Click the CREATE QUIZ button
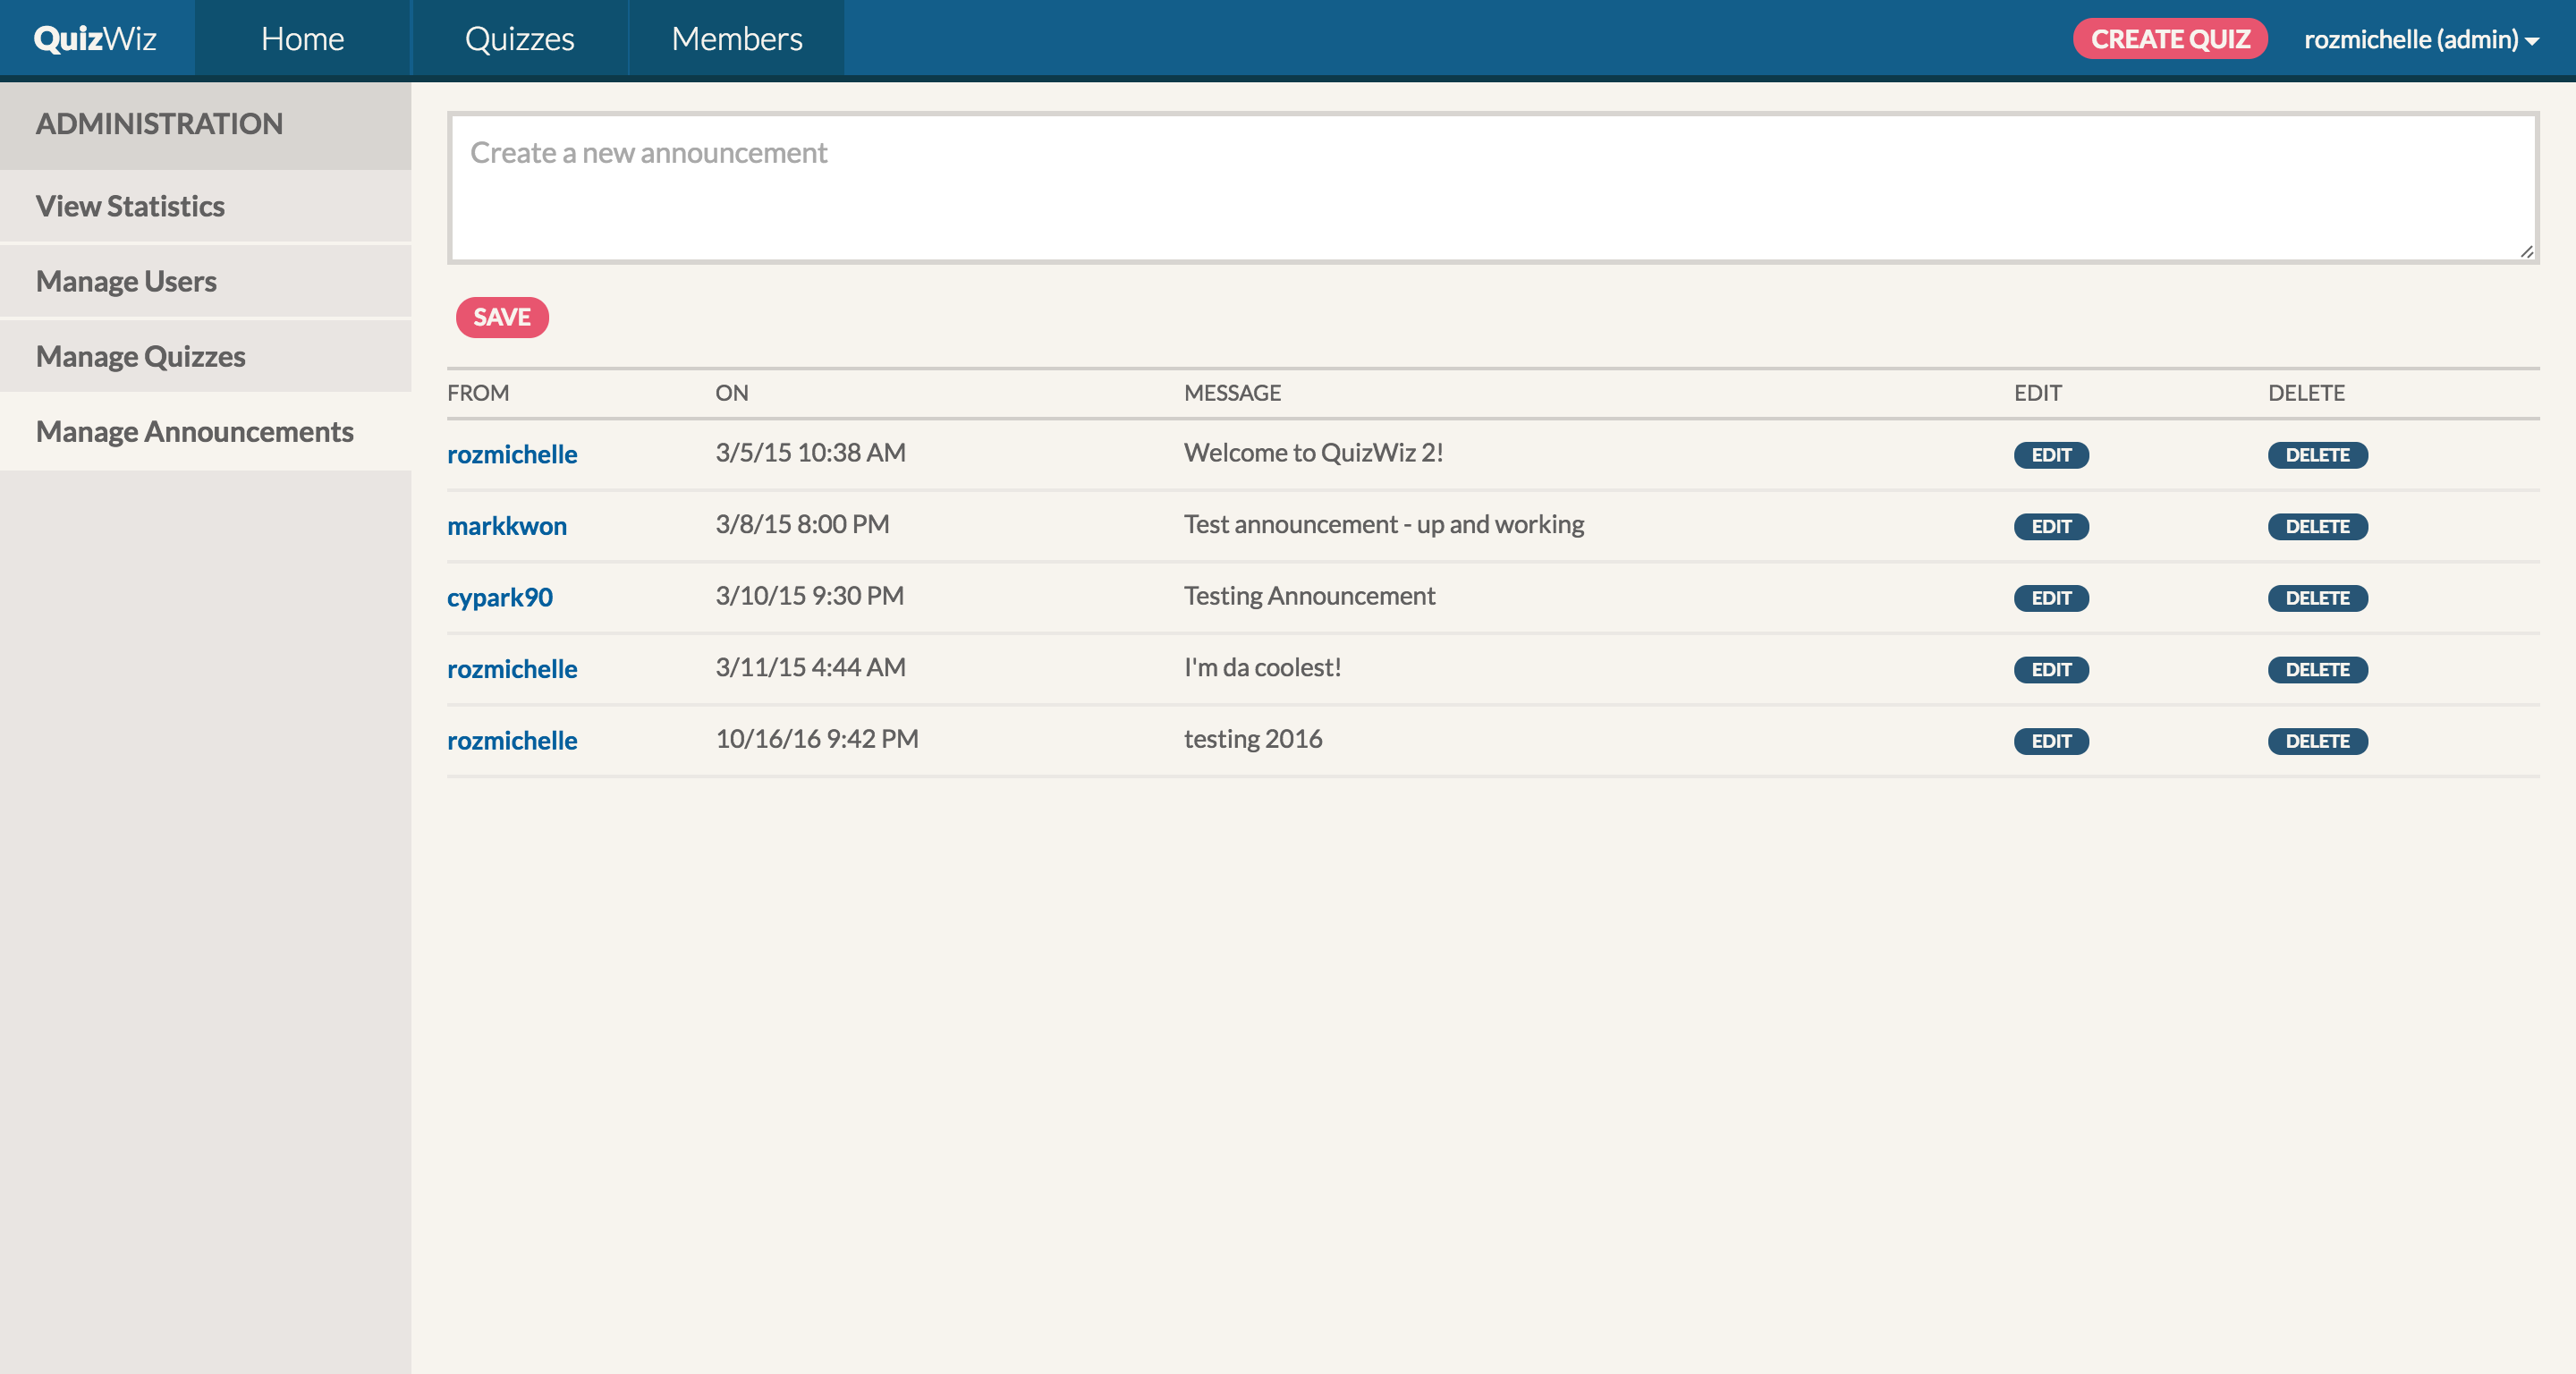This screenshot has height=1374, width=2576. click(x=2169, y=39)
